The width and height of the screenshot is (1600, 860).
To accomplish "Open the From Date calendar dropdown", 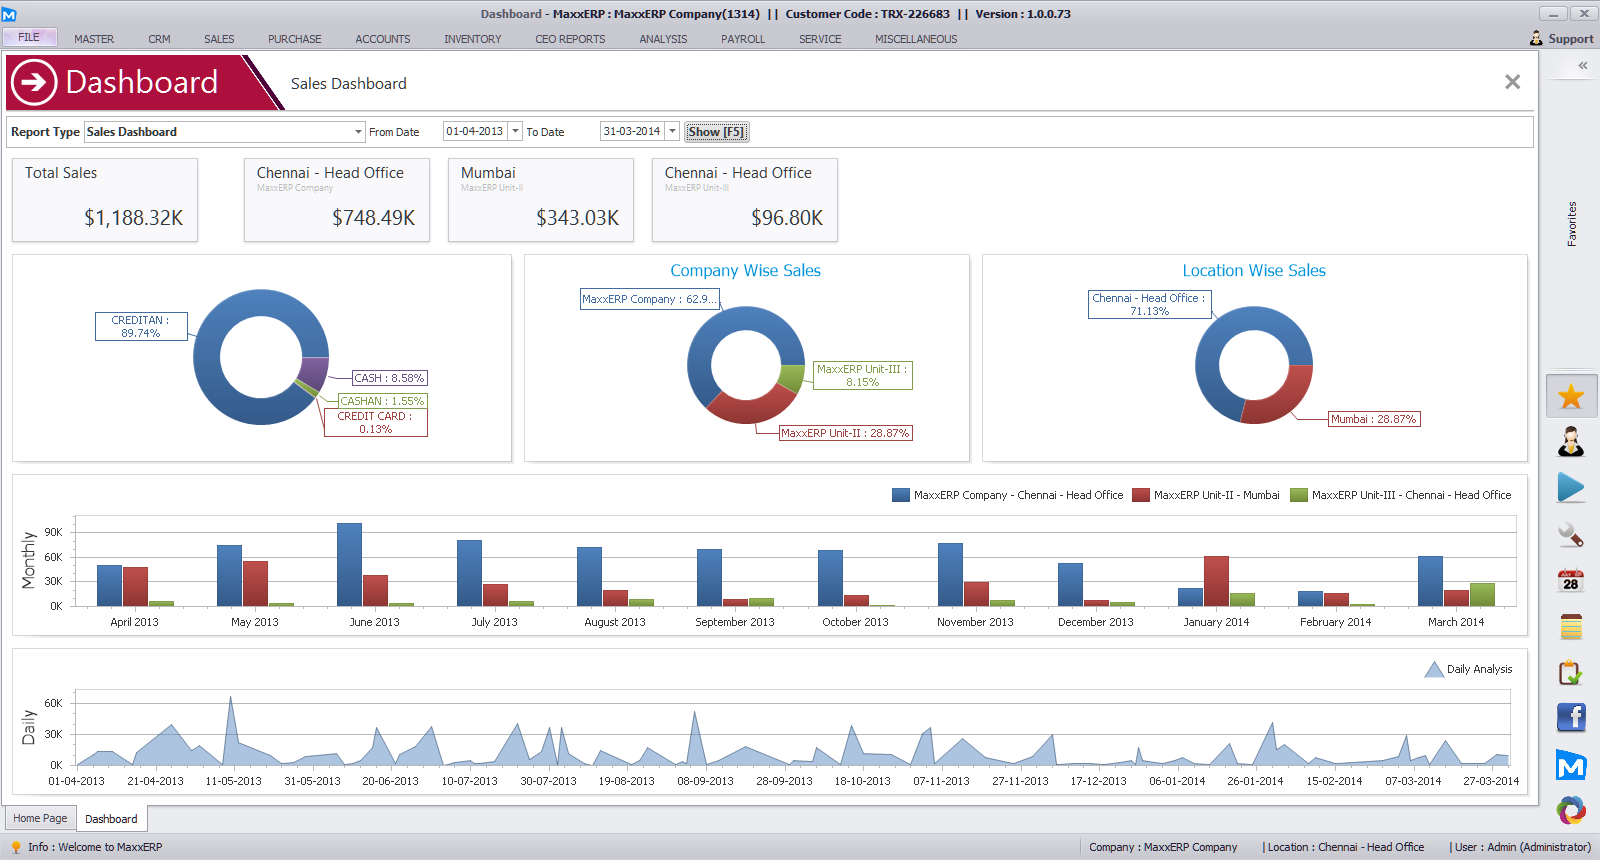I will coord(515,132).
